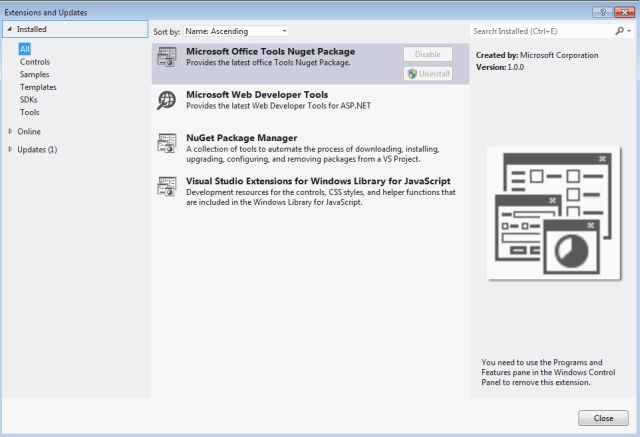Screen dimensions: 640x437
Task: Click the NuGet Package Manager icon
Action: [167, 143]
